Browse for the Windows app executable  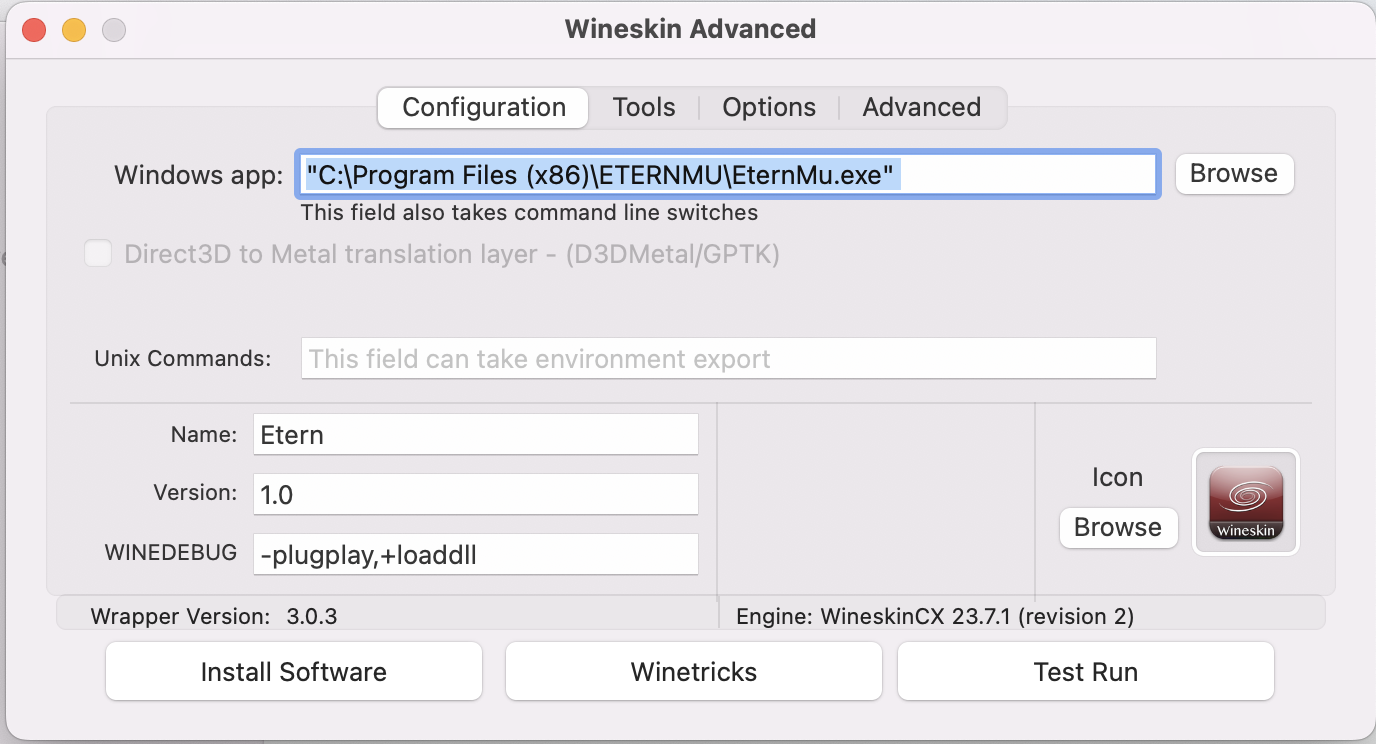tap(1234, 174)
